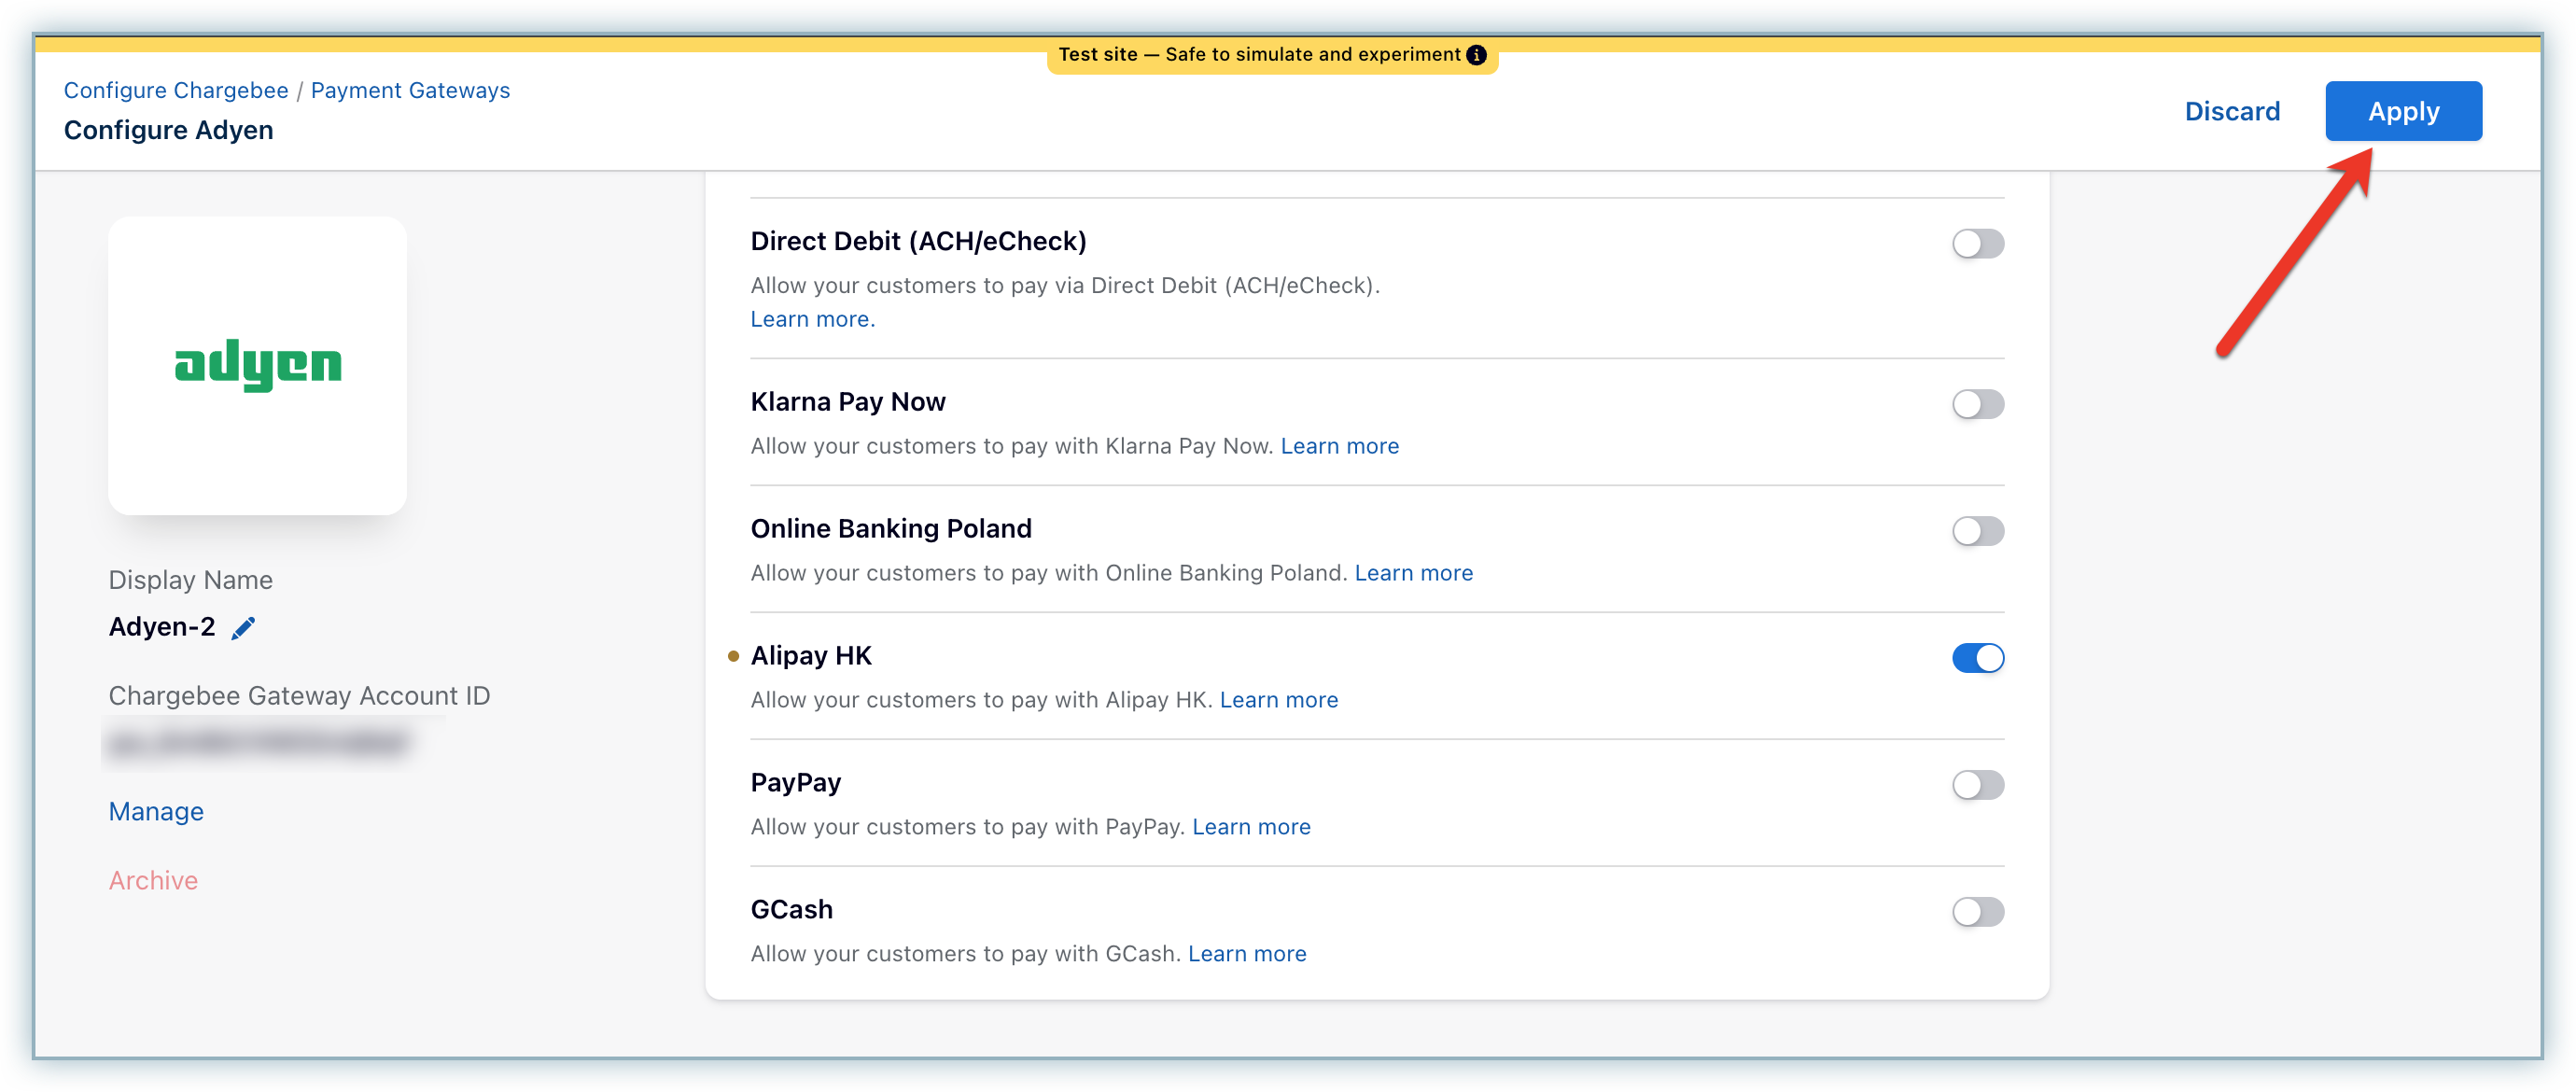Enable Online Banking Poland payments
Viewport: 2576px width, 1092px height.
point(1978,531)
